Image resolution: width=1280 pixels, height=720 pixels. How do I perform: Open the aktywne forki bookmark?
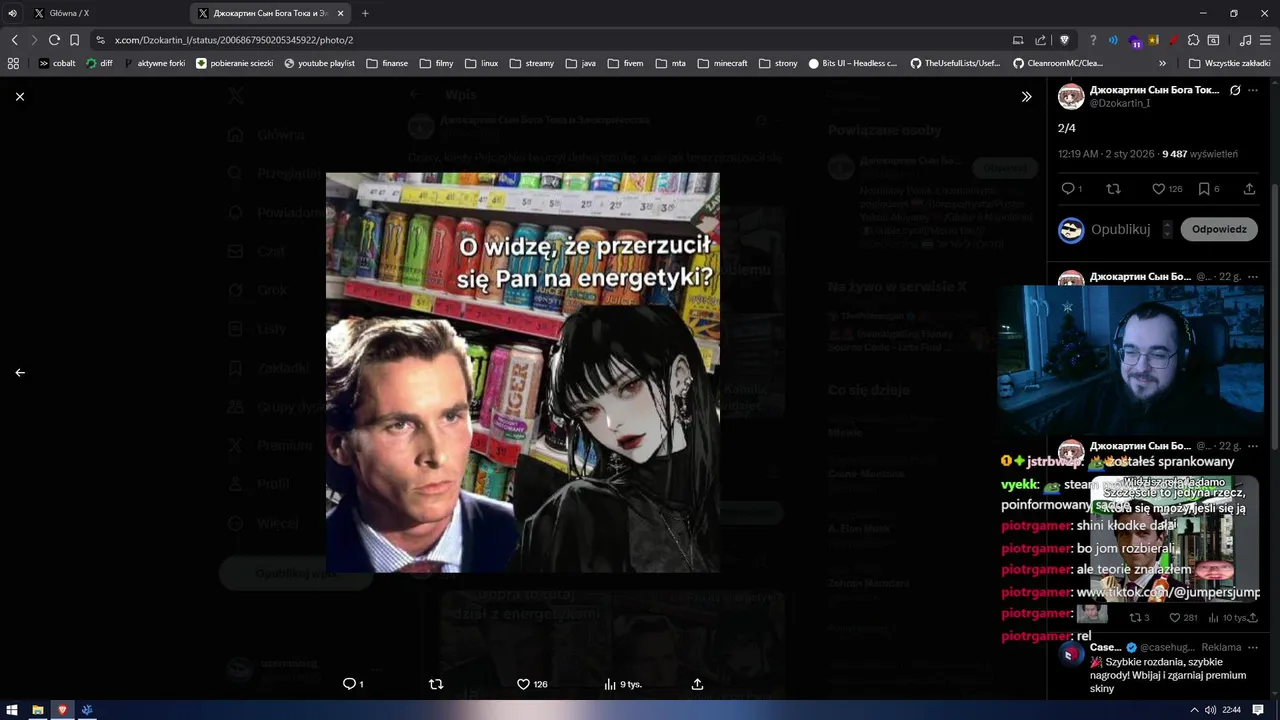coord(155,63)
